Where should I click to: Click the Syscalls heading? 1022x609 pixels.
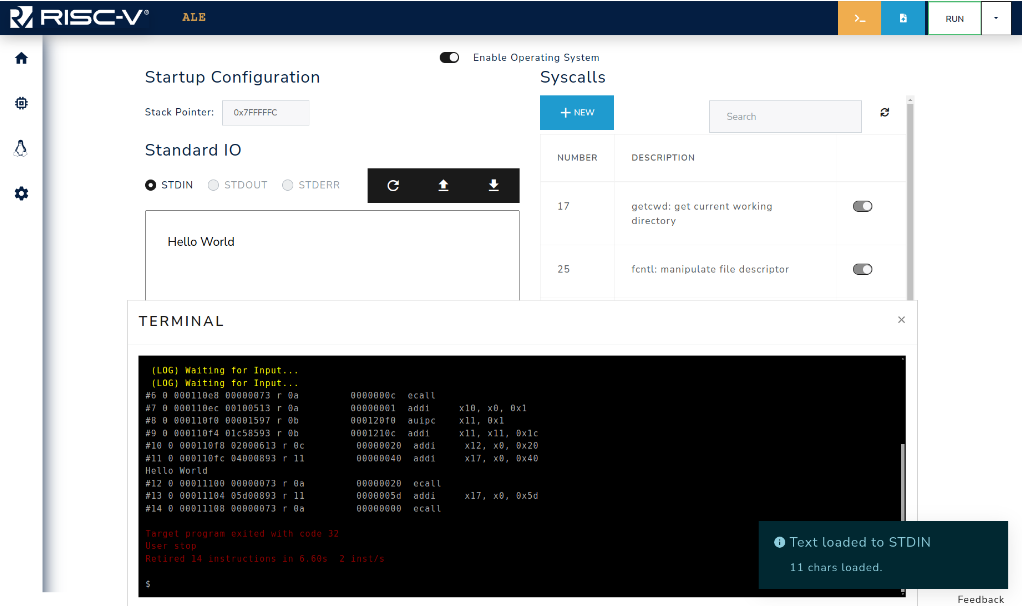573,78
